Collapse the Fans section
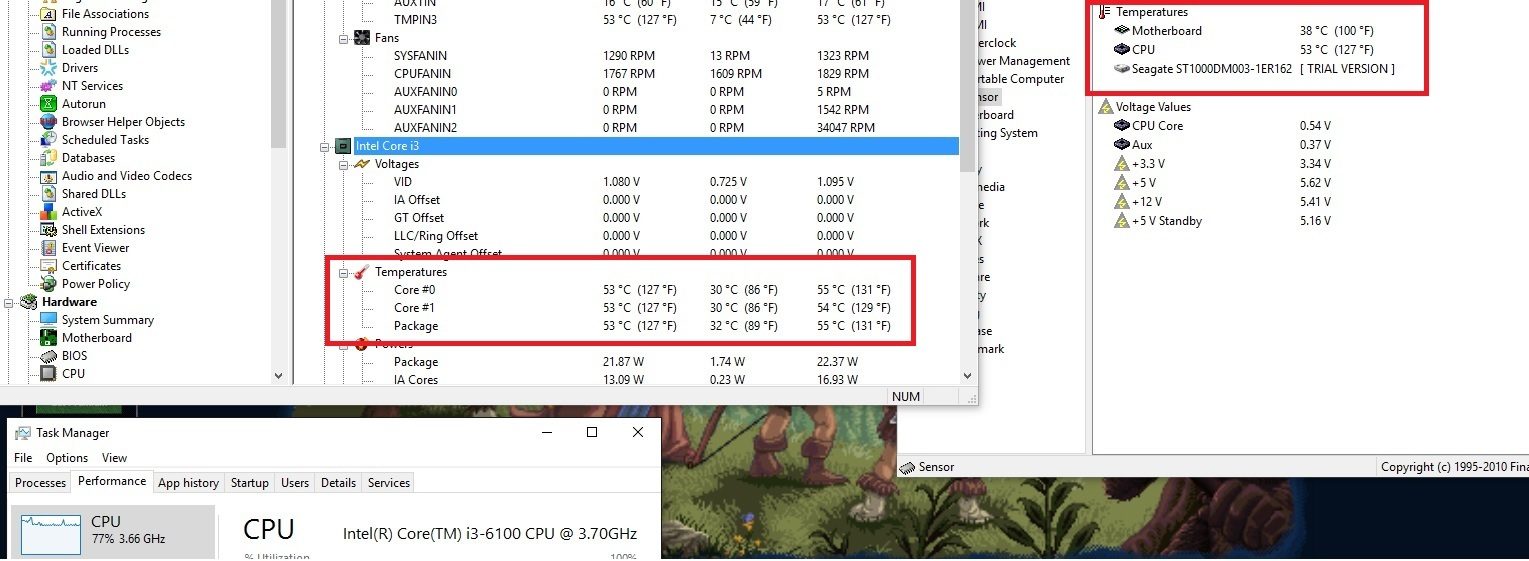Screen dimensions: 1529x561 pos(343,38)
